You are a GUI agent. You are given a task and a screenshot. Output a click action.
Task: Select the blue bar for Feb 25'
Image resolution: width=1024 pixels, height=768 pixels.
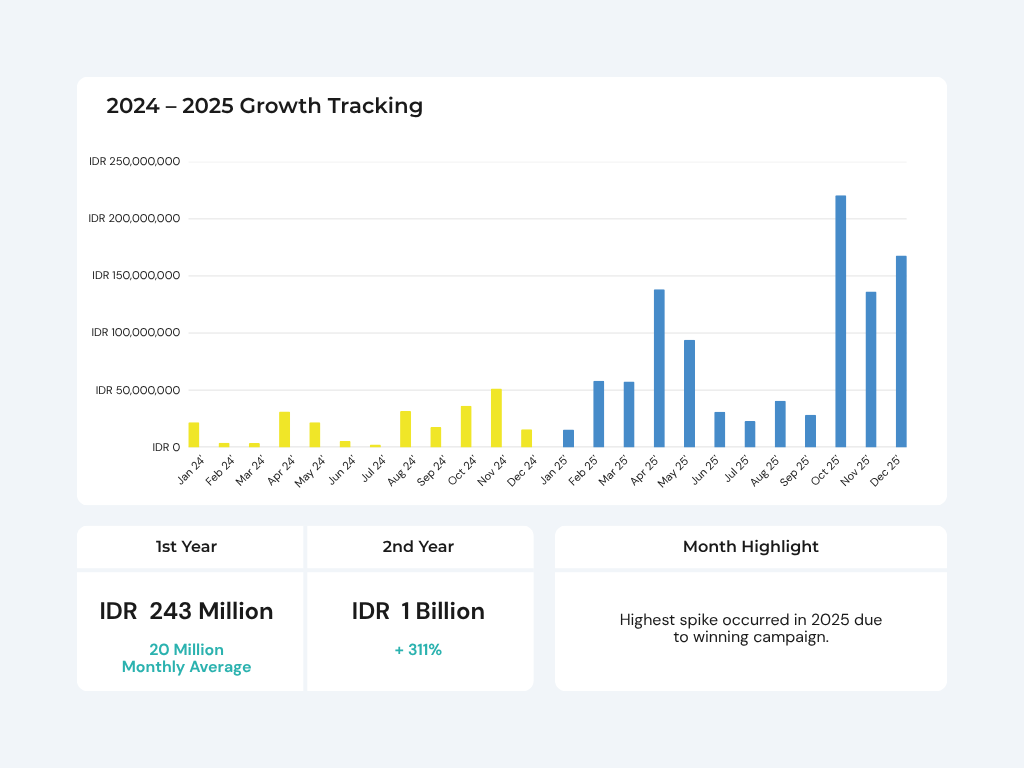pos(599,414)
